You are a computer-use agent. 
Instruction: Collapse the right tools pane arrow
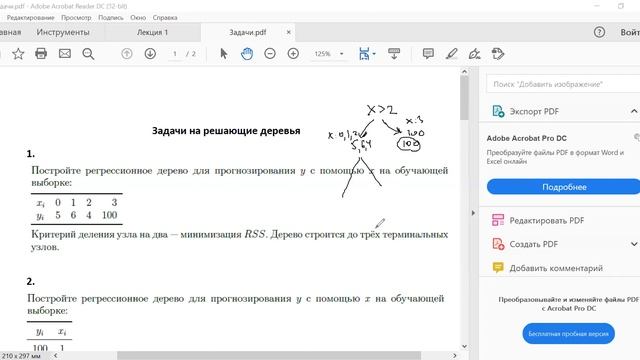click(x=473, y=213)
